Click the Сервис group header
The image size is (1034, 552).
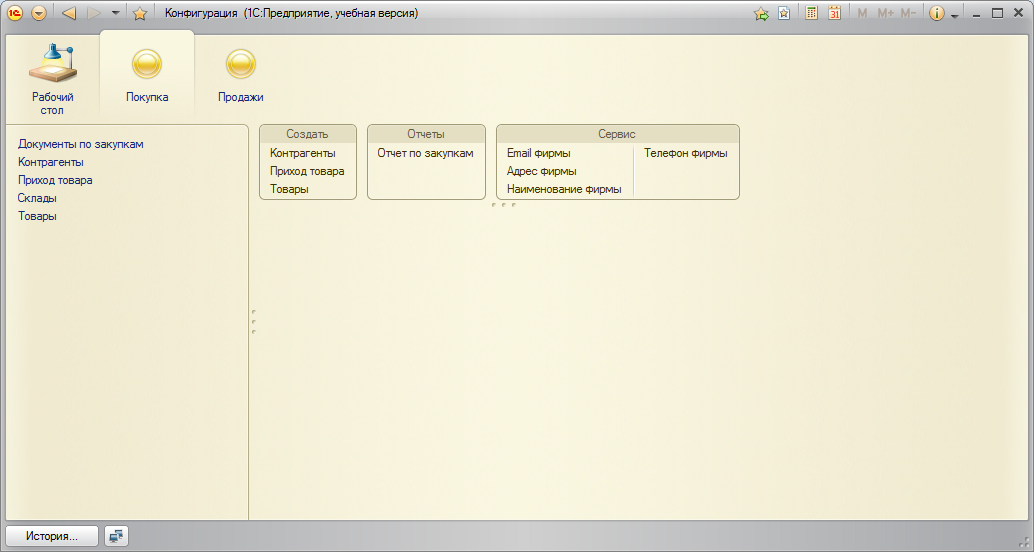[x=617, y=134]
